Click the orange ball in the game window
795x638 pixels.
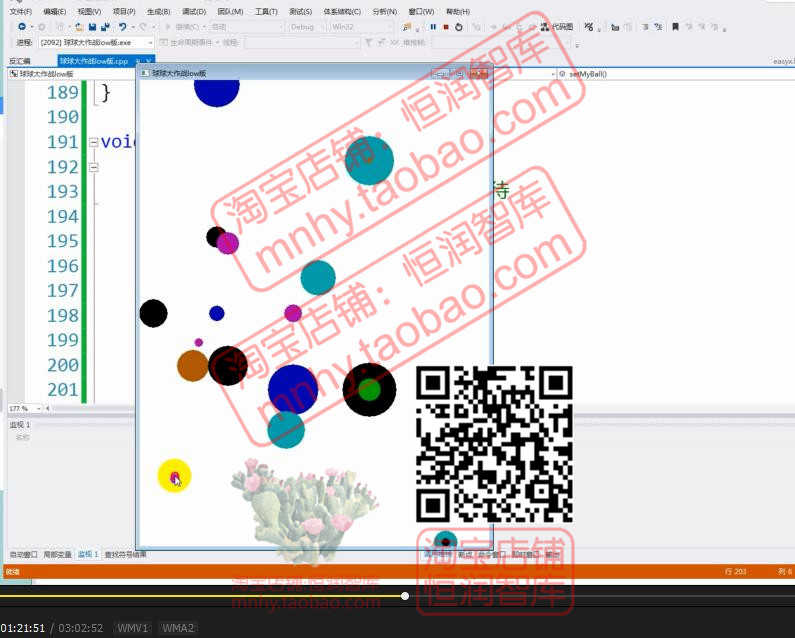tap(192, 366)
